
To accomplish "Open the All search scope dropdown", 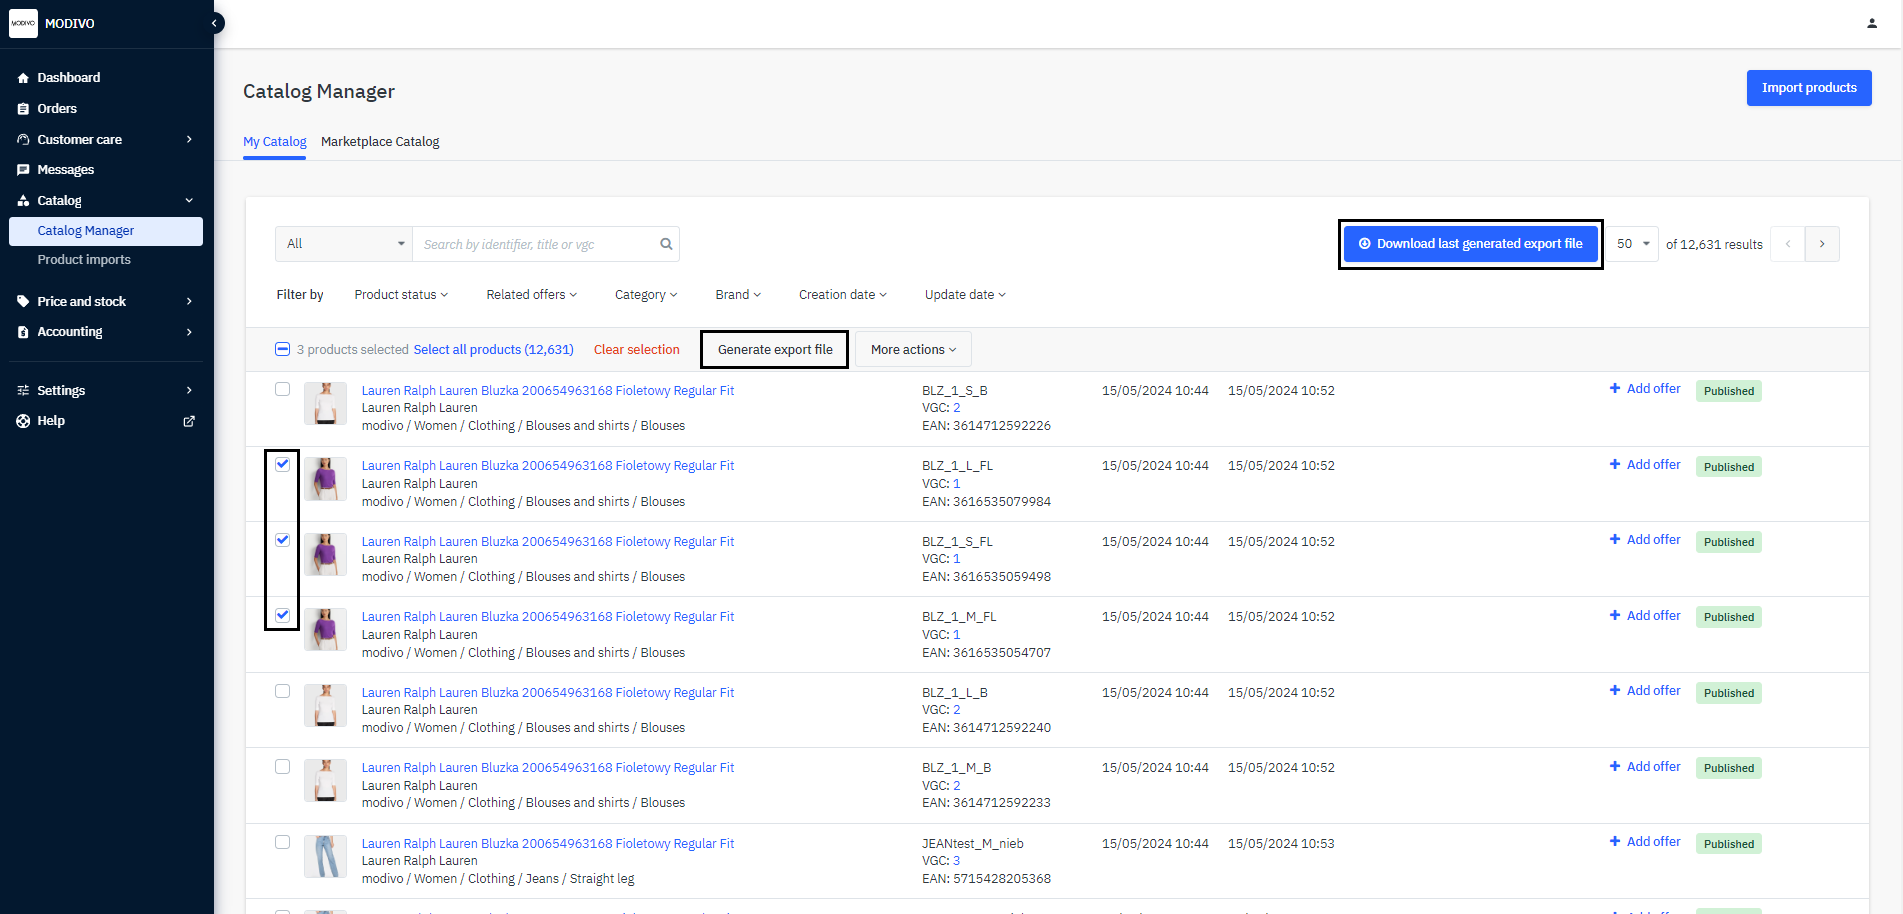I will pyautogui.click(x=344, y=244).
